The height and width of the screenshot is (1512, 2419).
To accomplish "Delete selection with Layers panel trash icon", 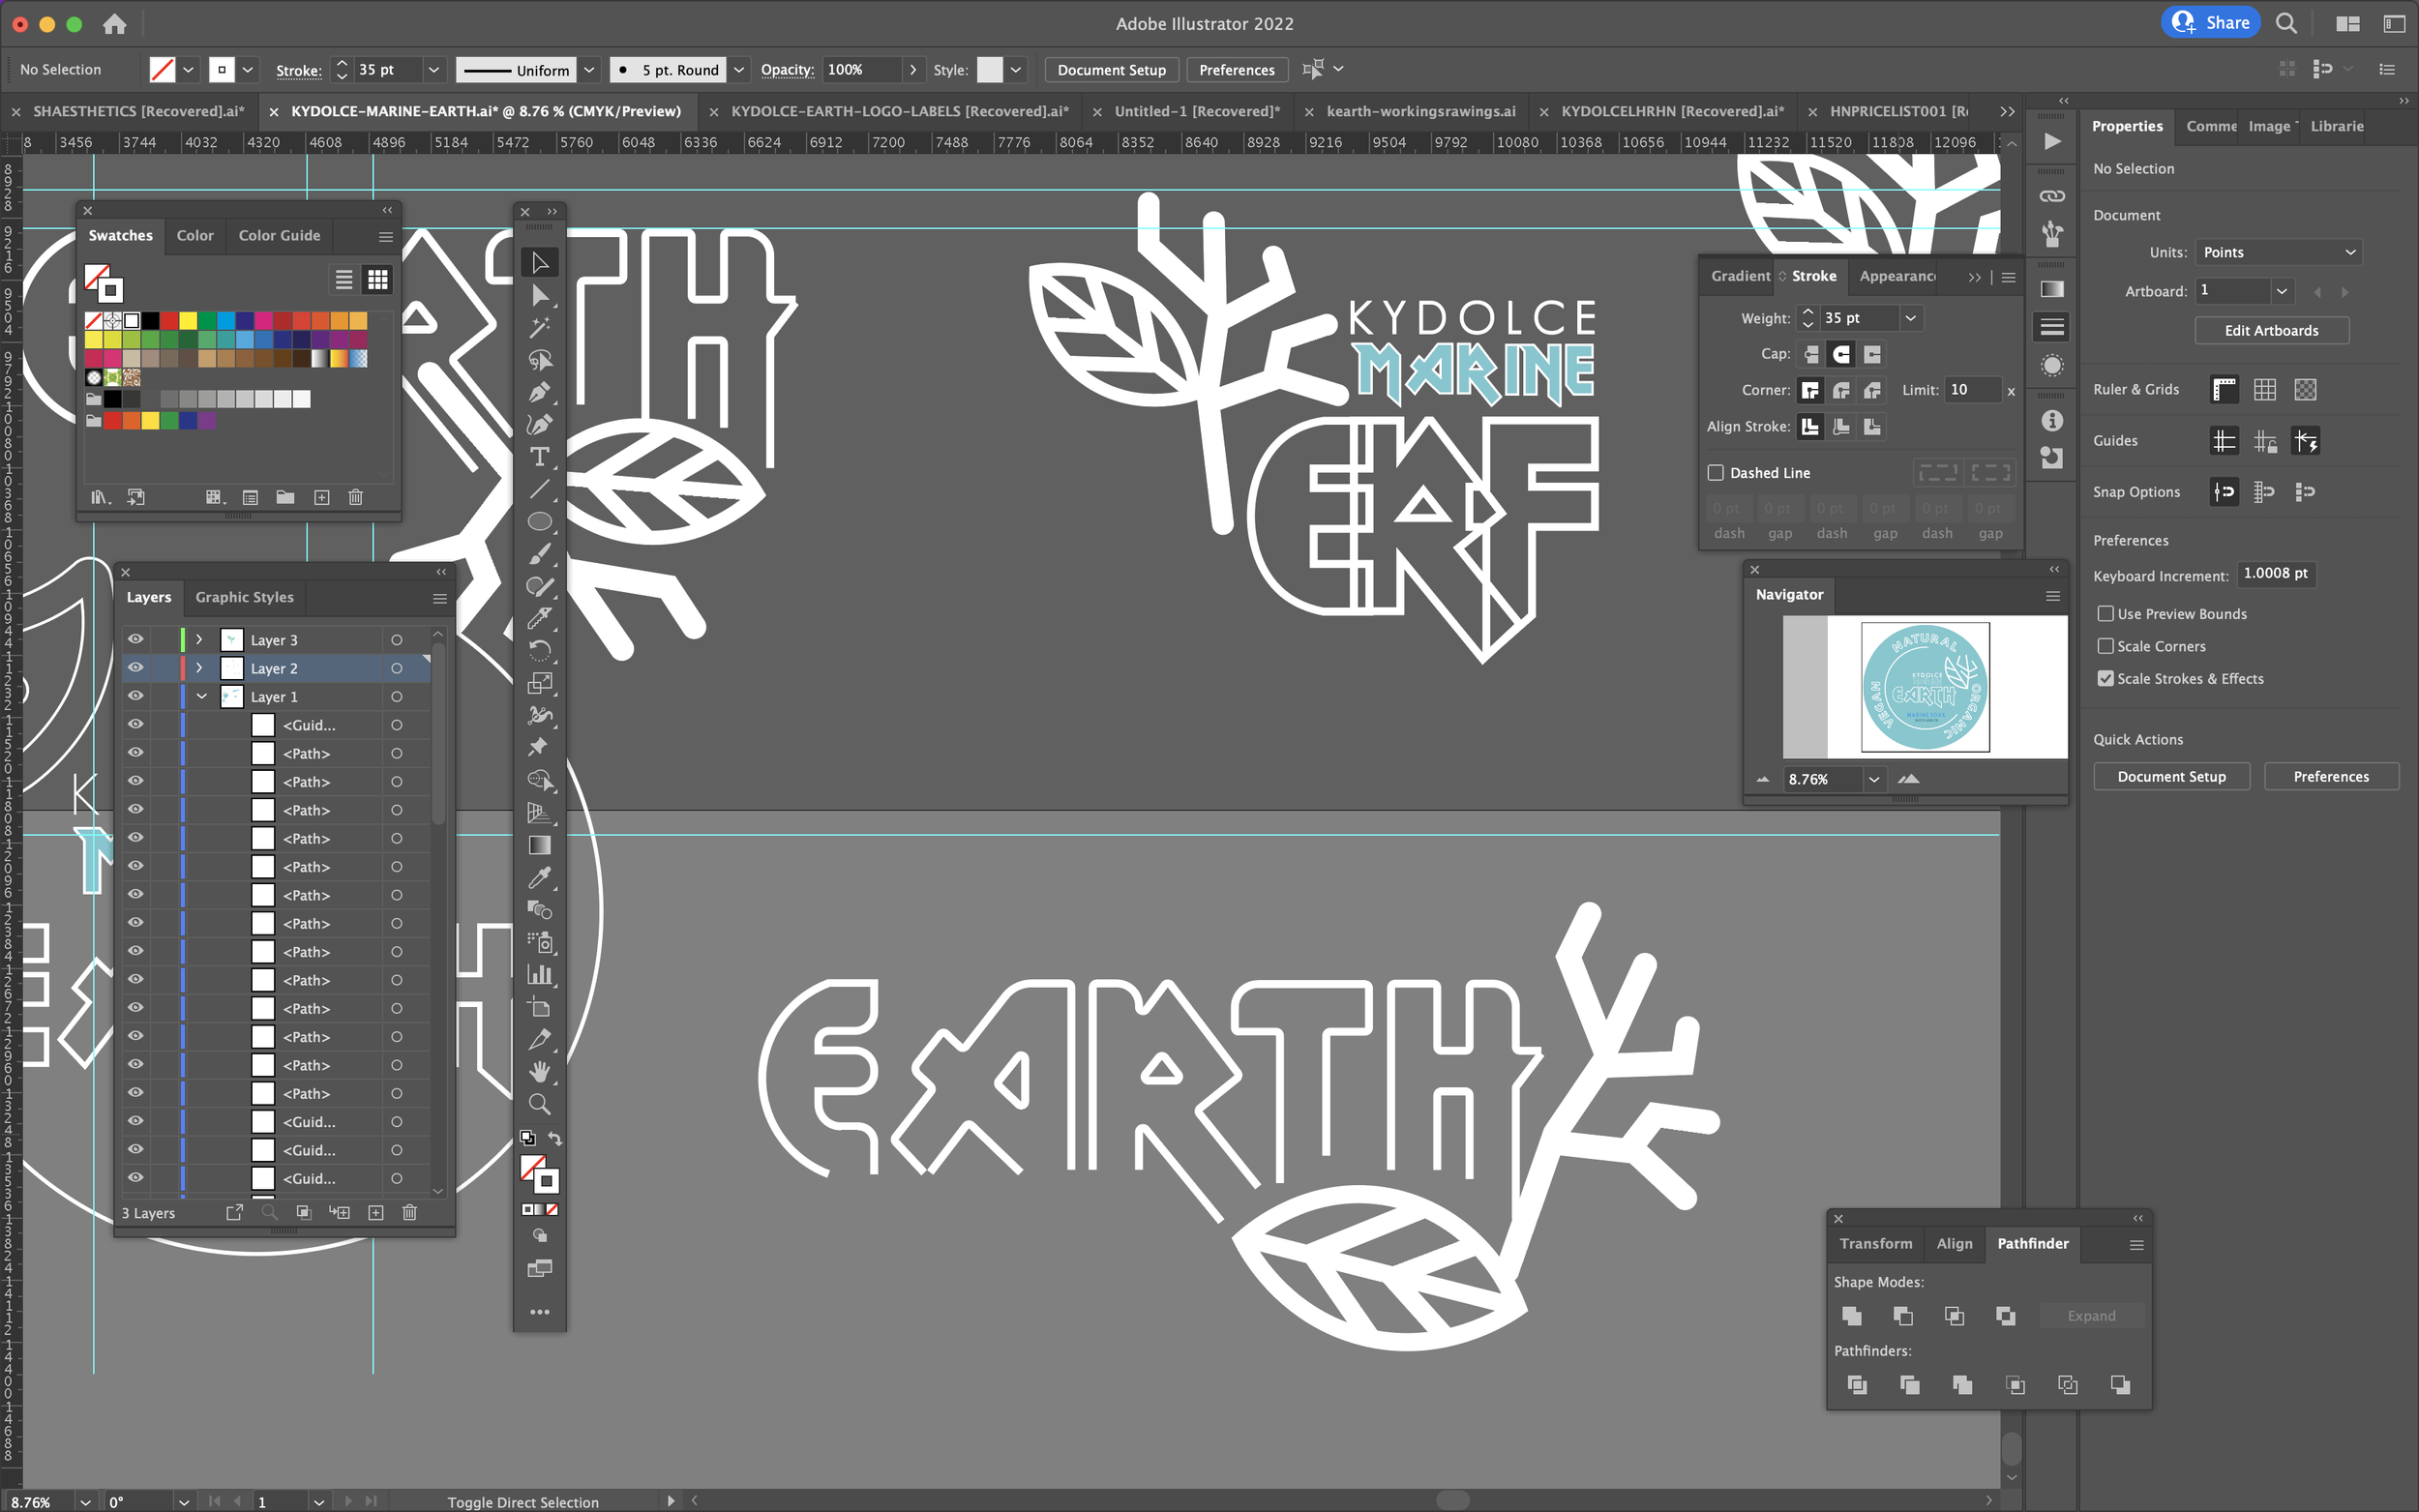I will coord(409,1212).
